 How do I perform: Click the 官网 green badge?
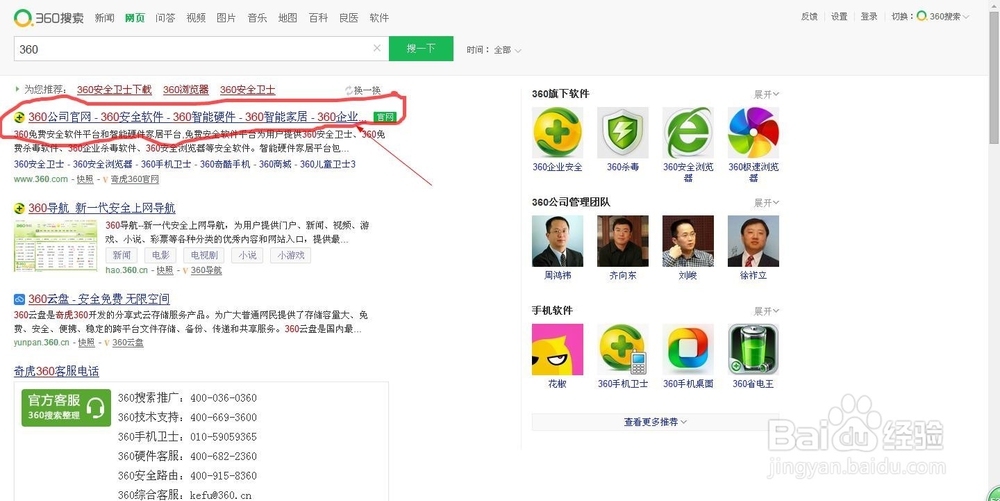(x=385, y=117)
